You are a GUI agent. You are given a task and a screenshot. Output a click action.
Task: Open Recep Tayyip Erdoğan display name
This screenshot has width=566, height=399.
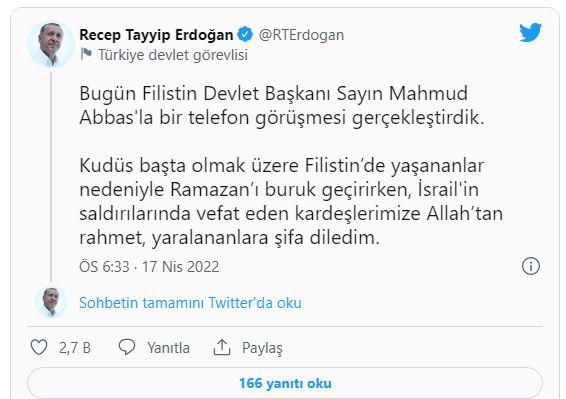click(156, 35)
